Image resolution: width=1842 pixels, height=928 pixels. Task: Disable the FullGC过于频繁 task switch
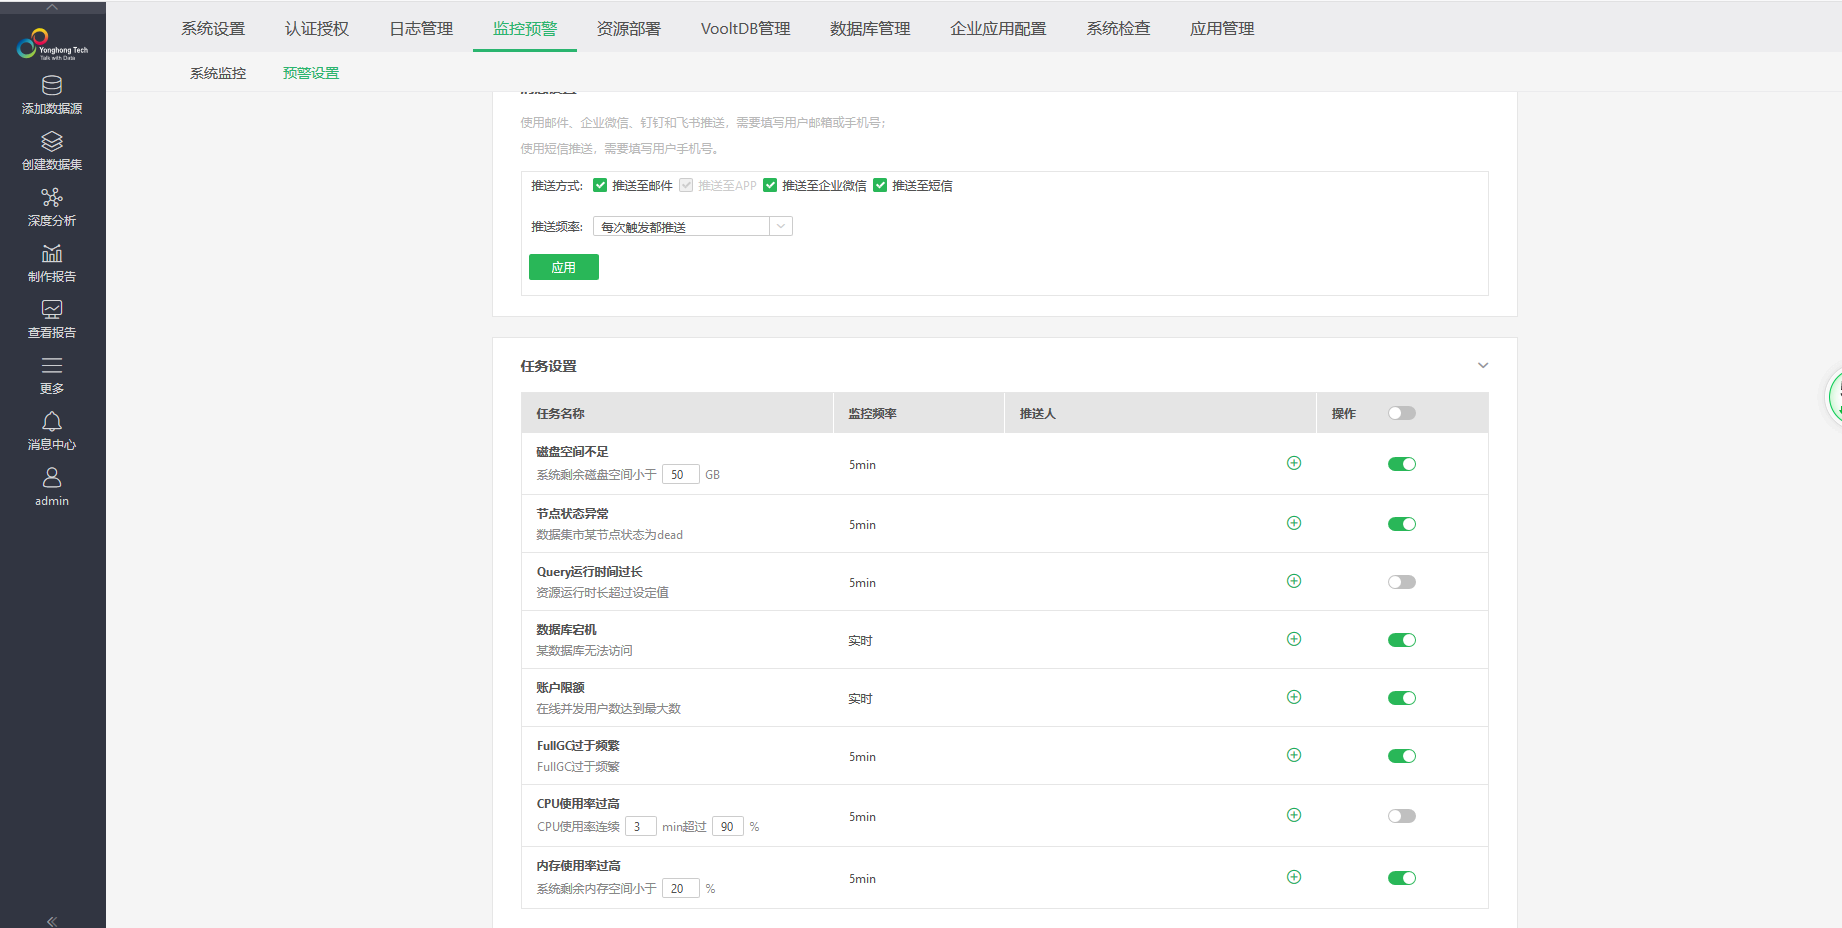(1402, 756)
